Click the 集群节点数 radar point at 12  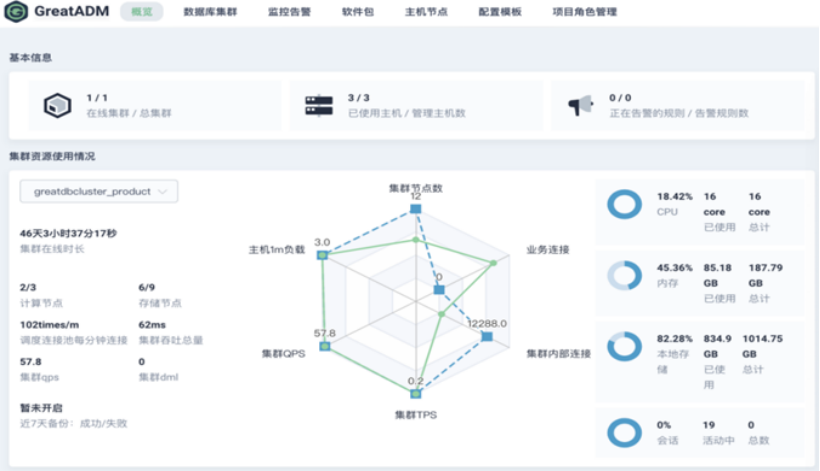pyautogui.click(x=415, y=209)
